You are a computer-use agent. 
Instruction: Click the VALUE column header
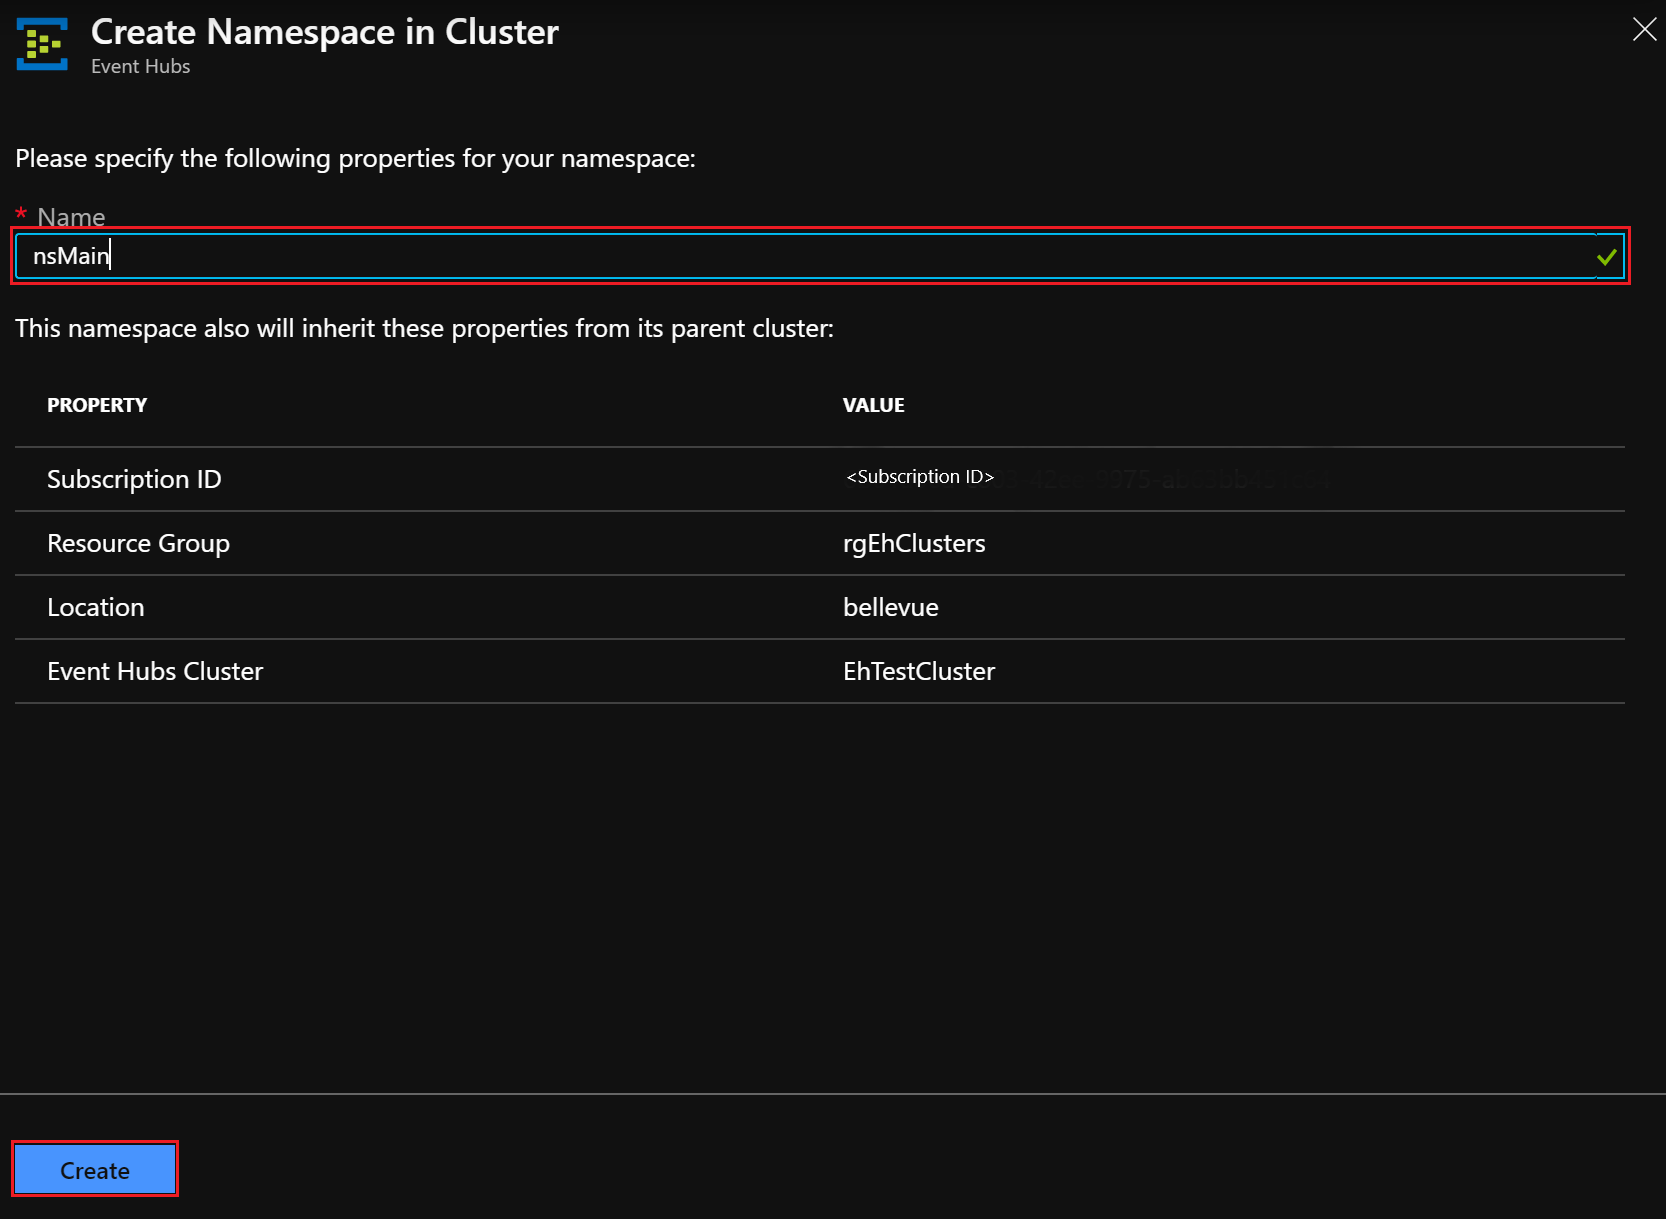tap(873, 405)
